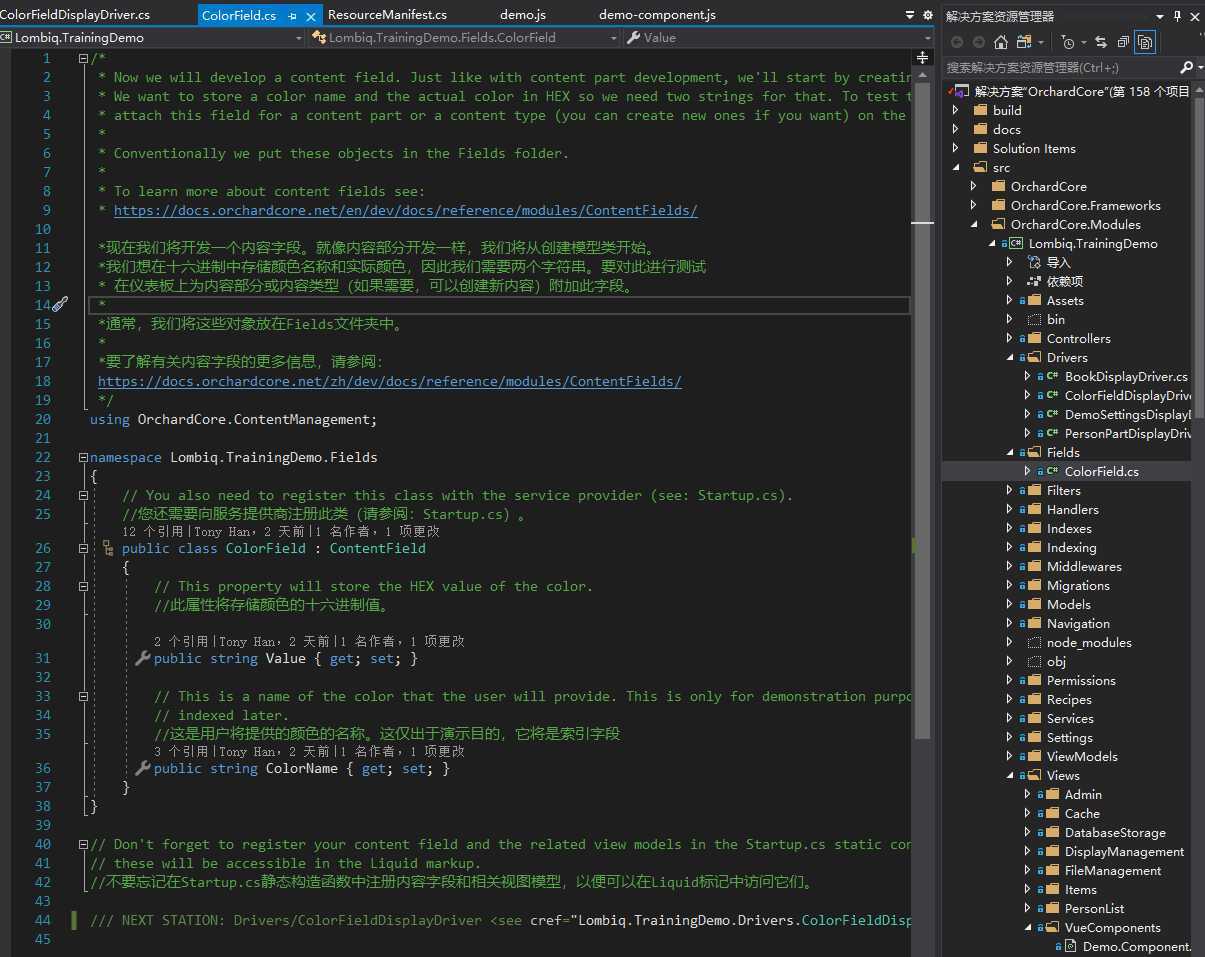The width and height of the screenshot is (1205, 957).
Task: Click the Home icon in Solution Explorer
Action: pos(1000,42)
